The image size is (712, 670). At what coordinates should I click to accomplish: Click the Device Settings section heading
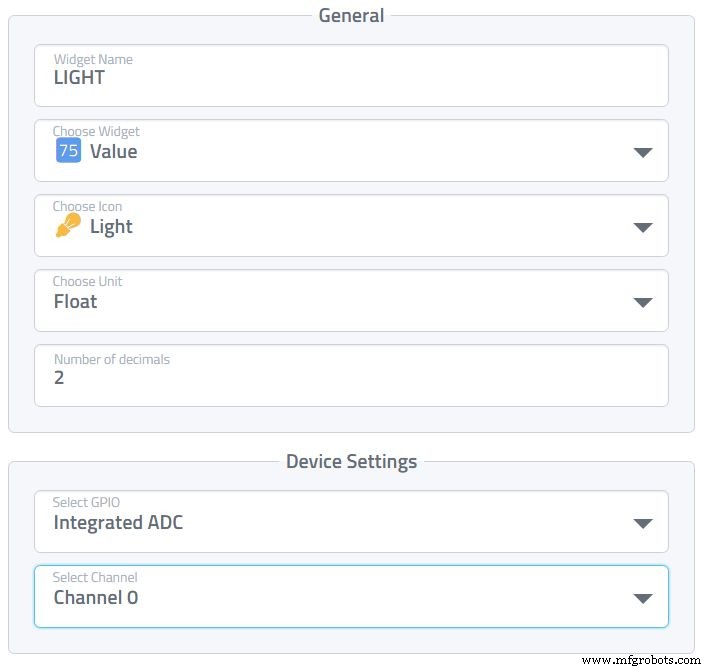351,461
